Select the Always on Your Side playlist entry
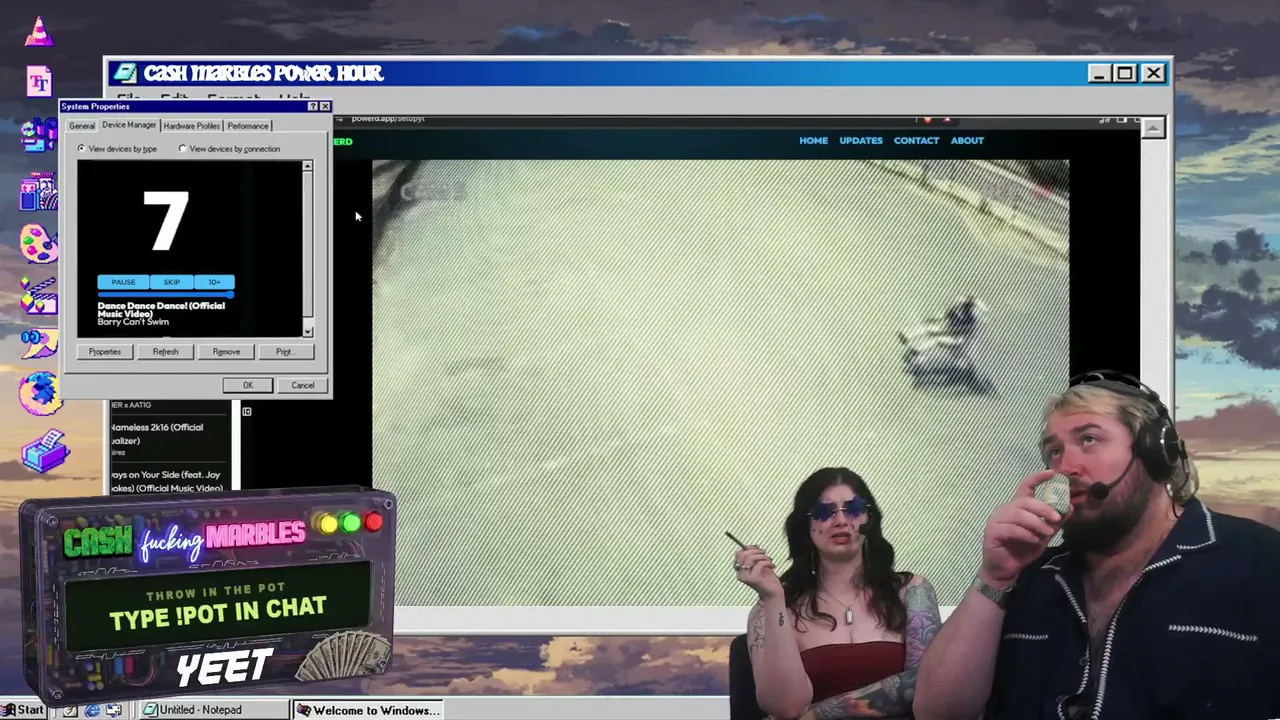Image resolution: width=1280 pixels, height=720 pixels. point(168,482)
